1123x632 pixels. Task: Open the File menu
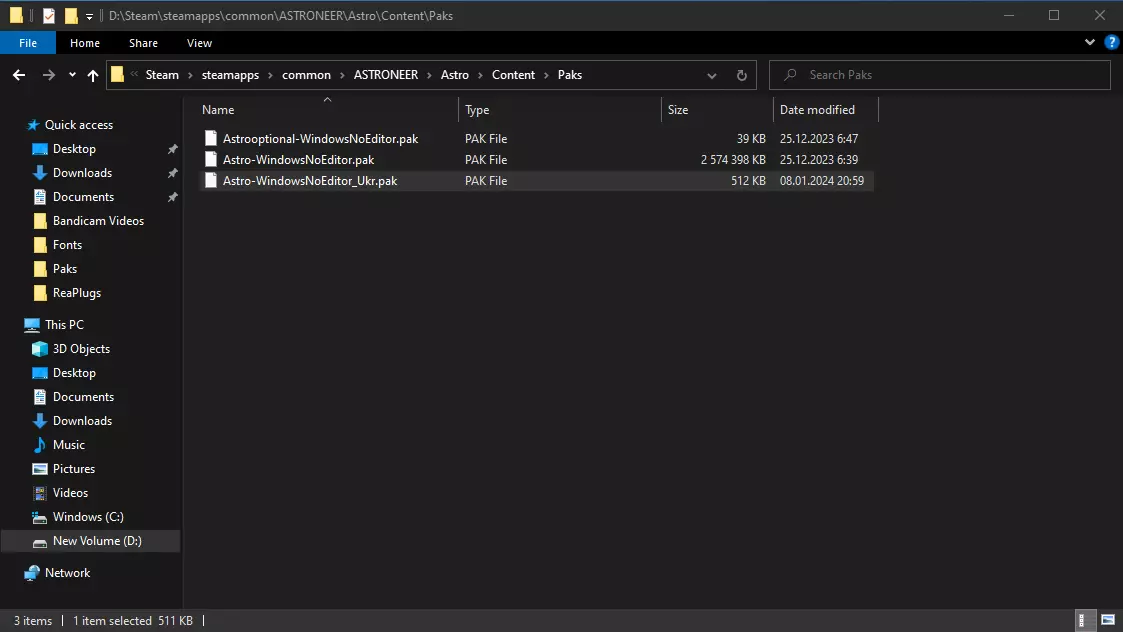pyautogui.click(x=28, y=43)
